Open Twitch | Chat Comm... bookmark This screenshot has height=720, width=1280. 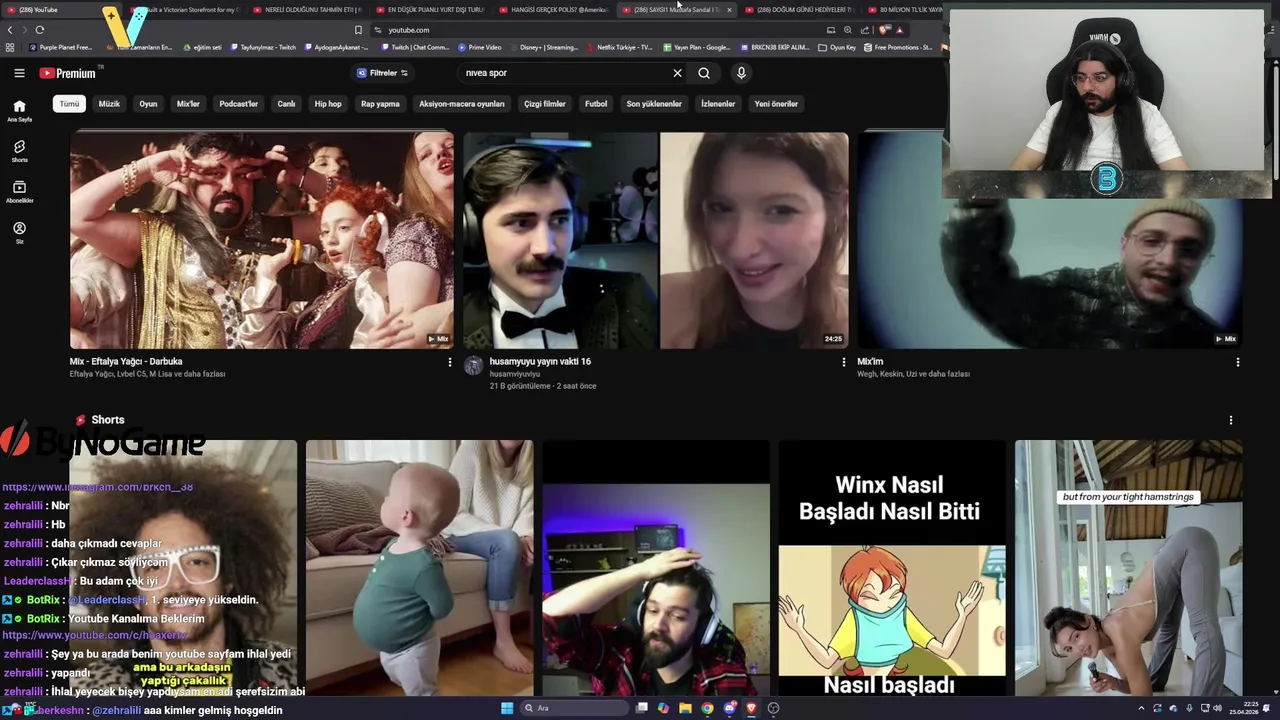415,47
